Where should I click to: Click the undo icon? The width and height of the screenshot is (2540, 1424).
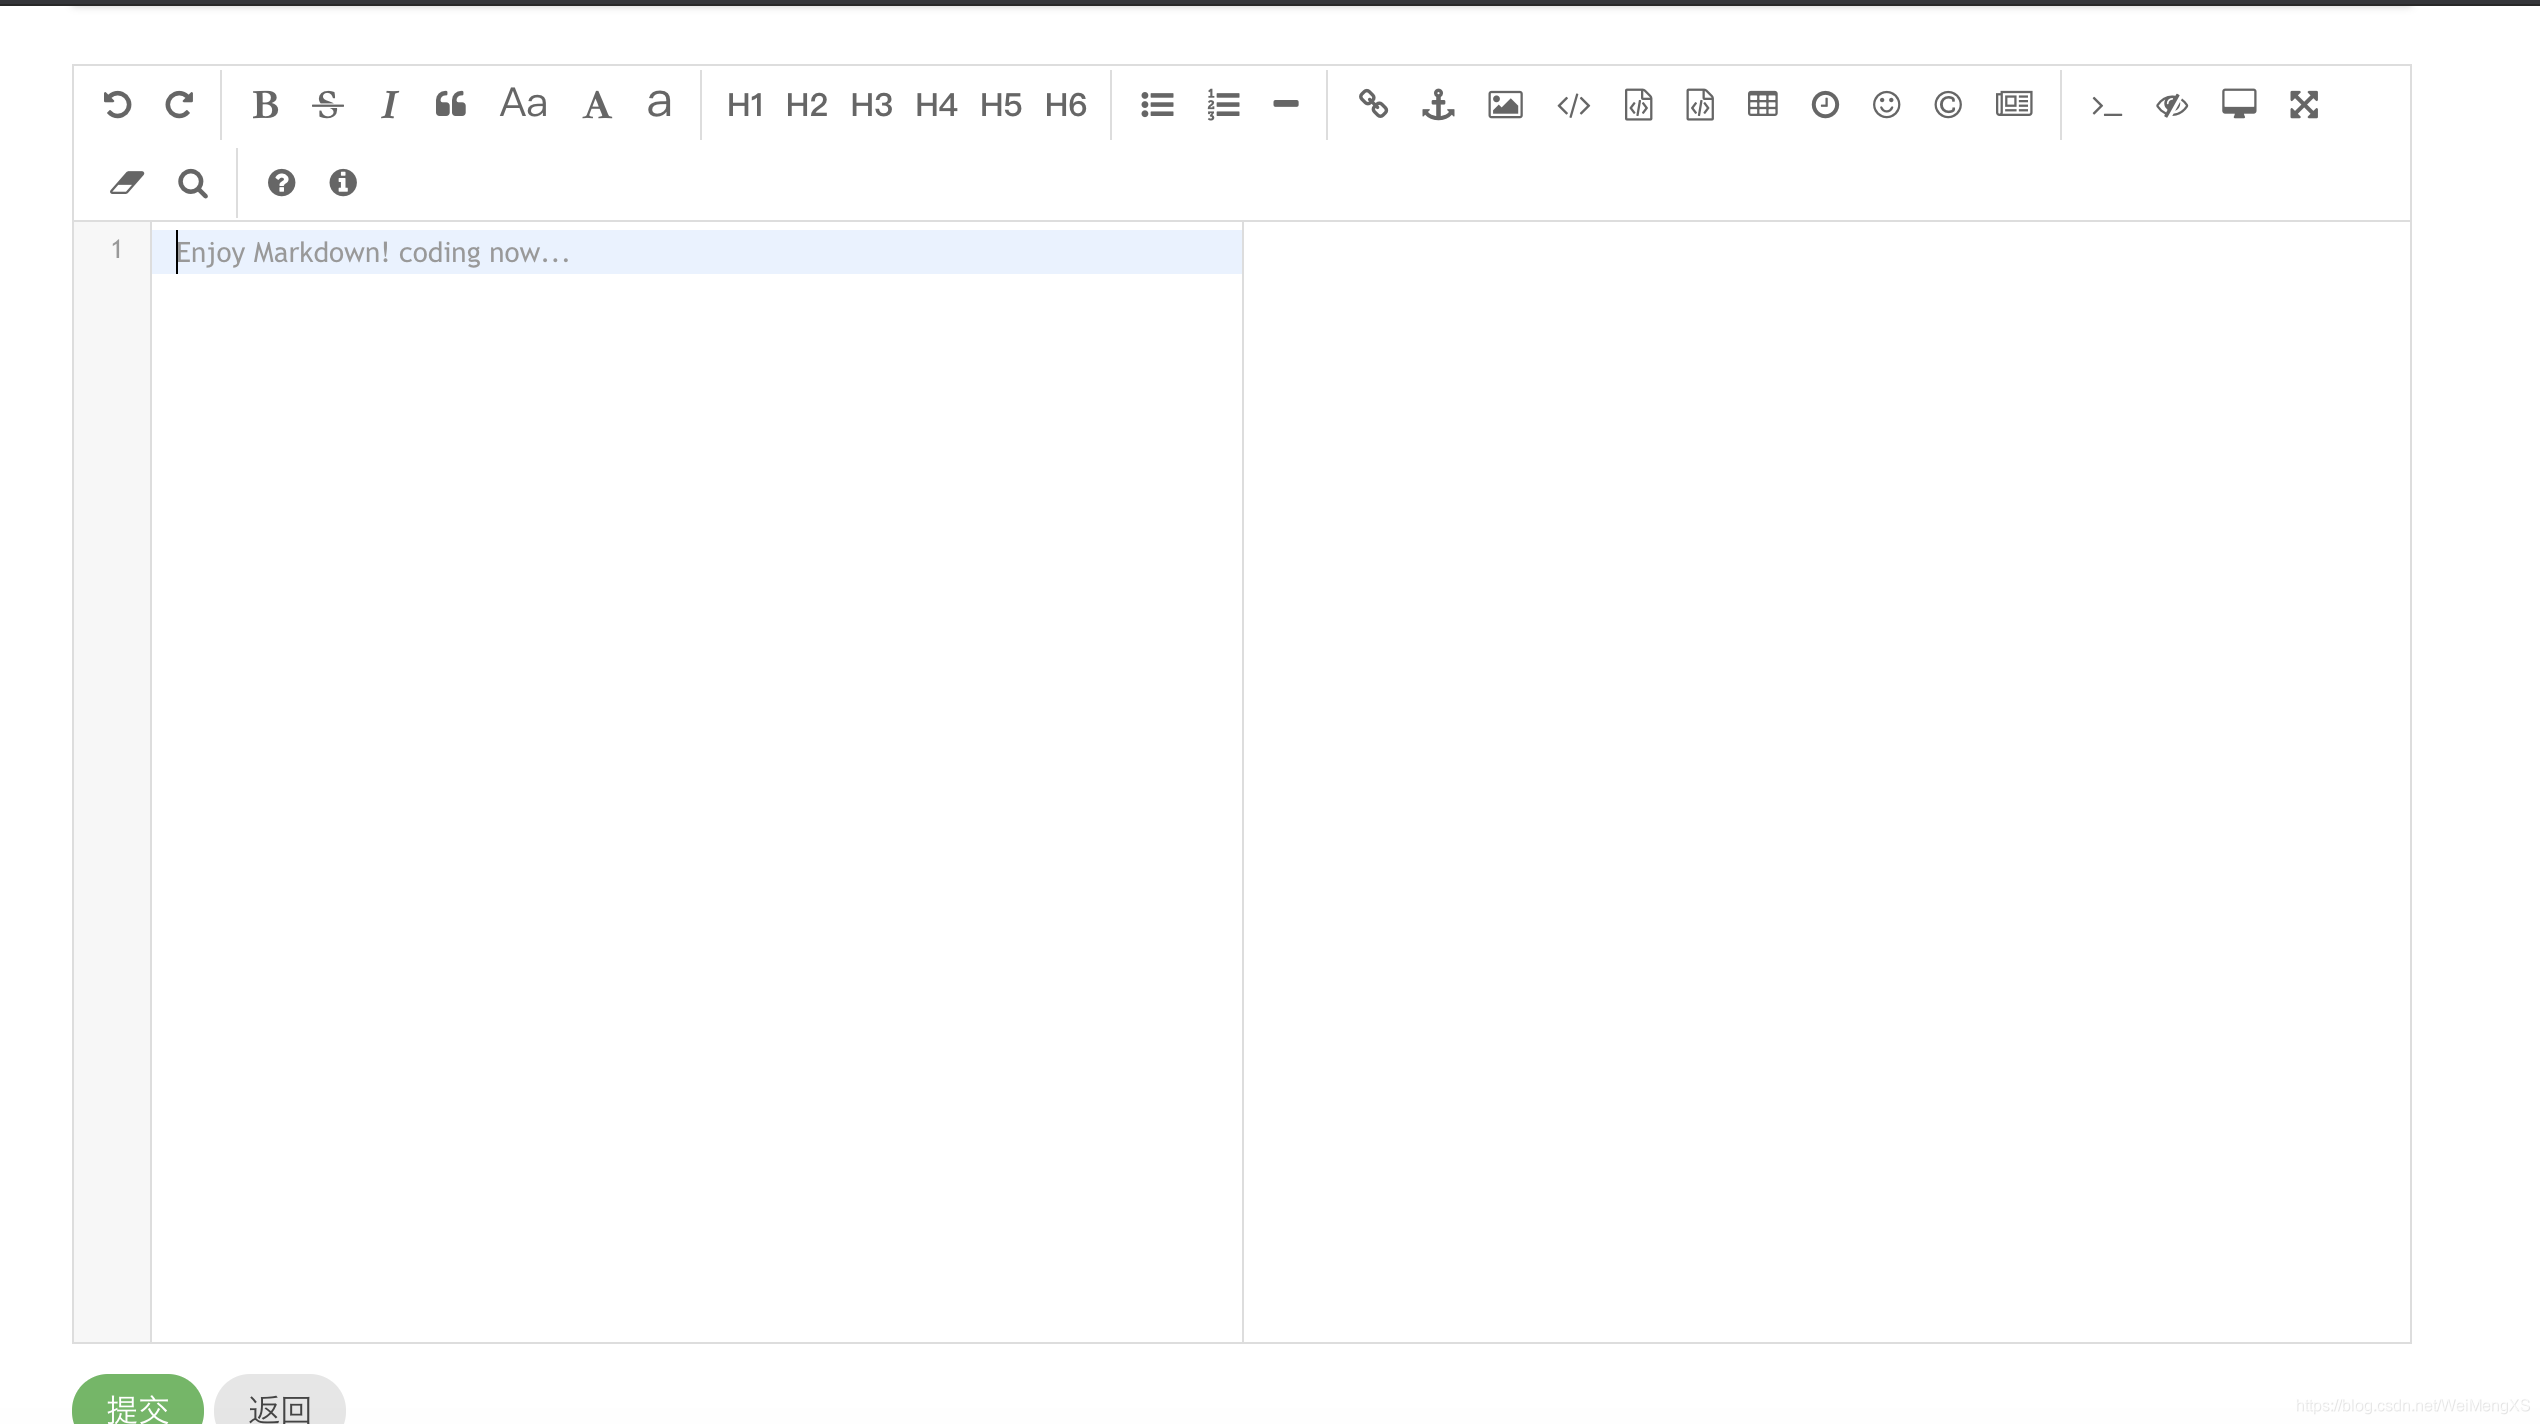point(117,105)
